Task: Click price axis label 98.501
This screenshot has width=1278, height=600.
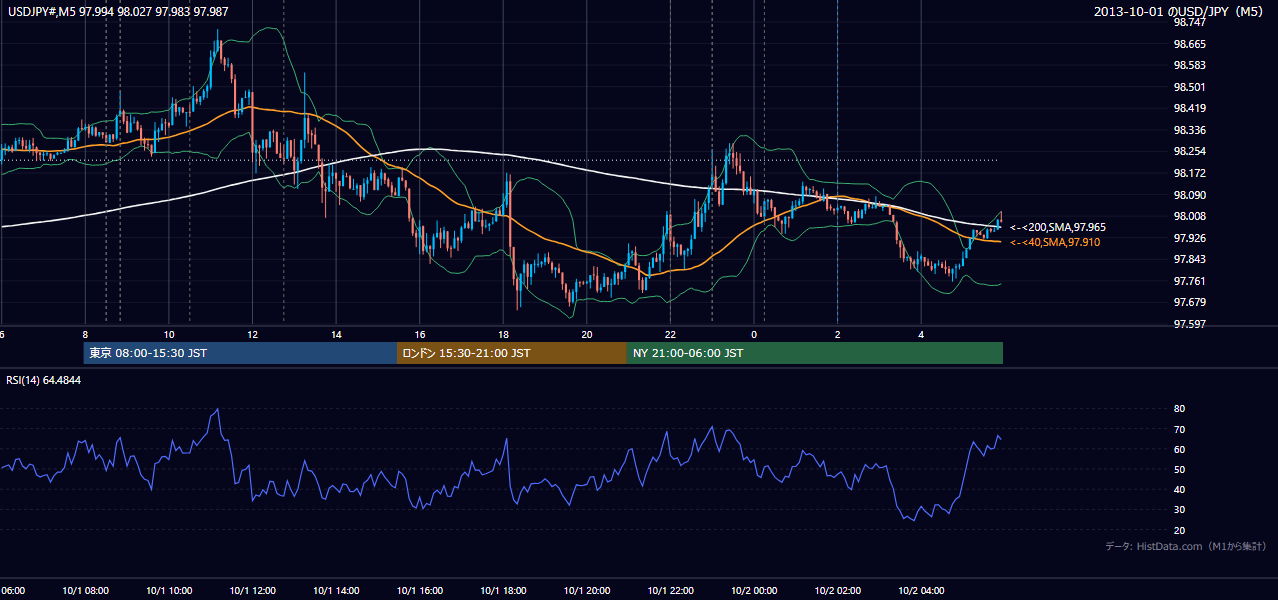Action: (1189, 87)
